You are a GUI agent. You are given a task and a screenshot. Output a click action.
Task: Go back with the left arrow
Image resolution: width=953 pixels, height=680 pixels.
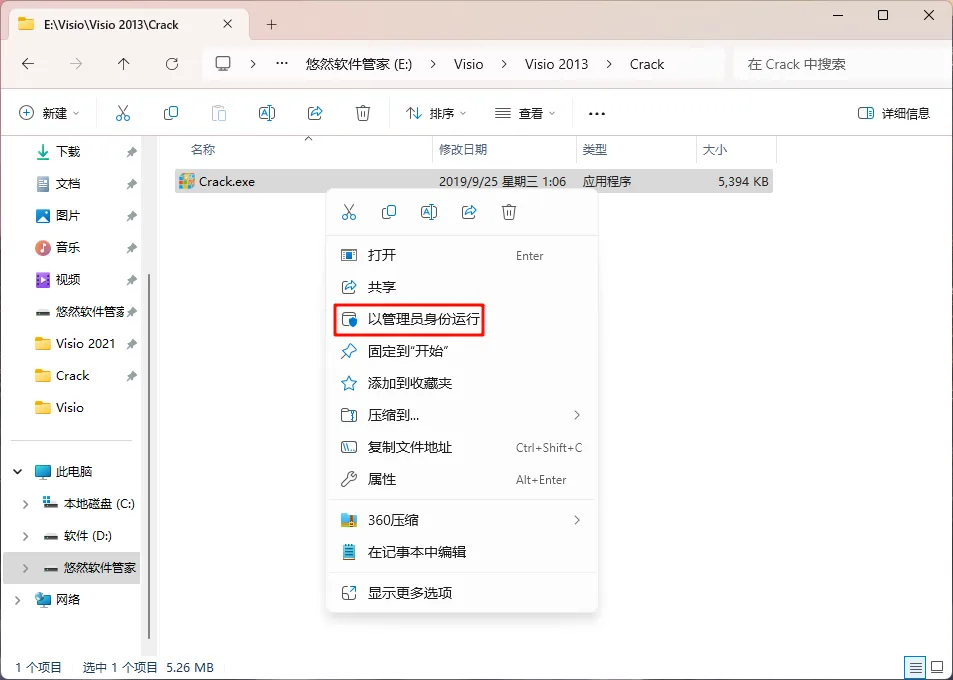pos(28,64)
